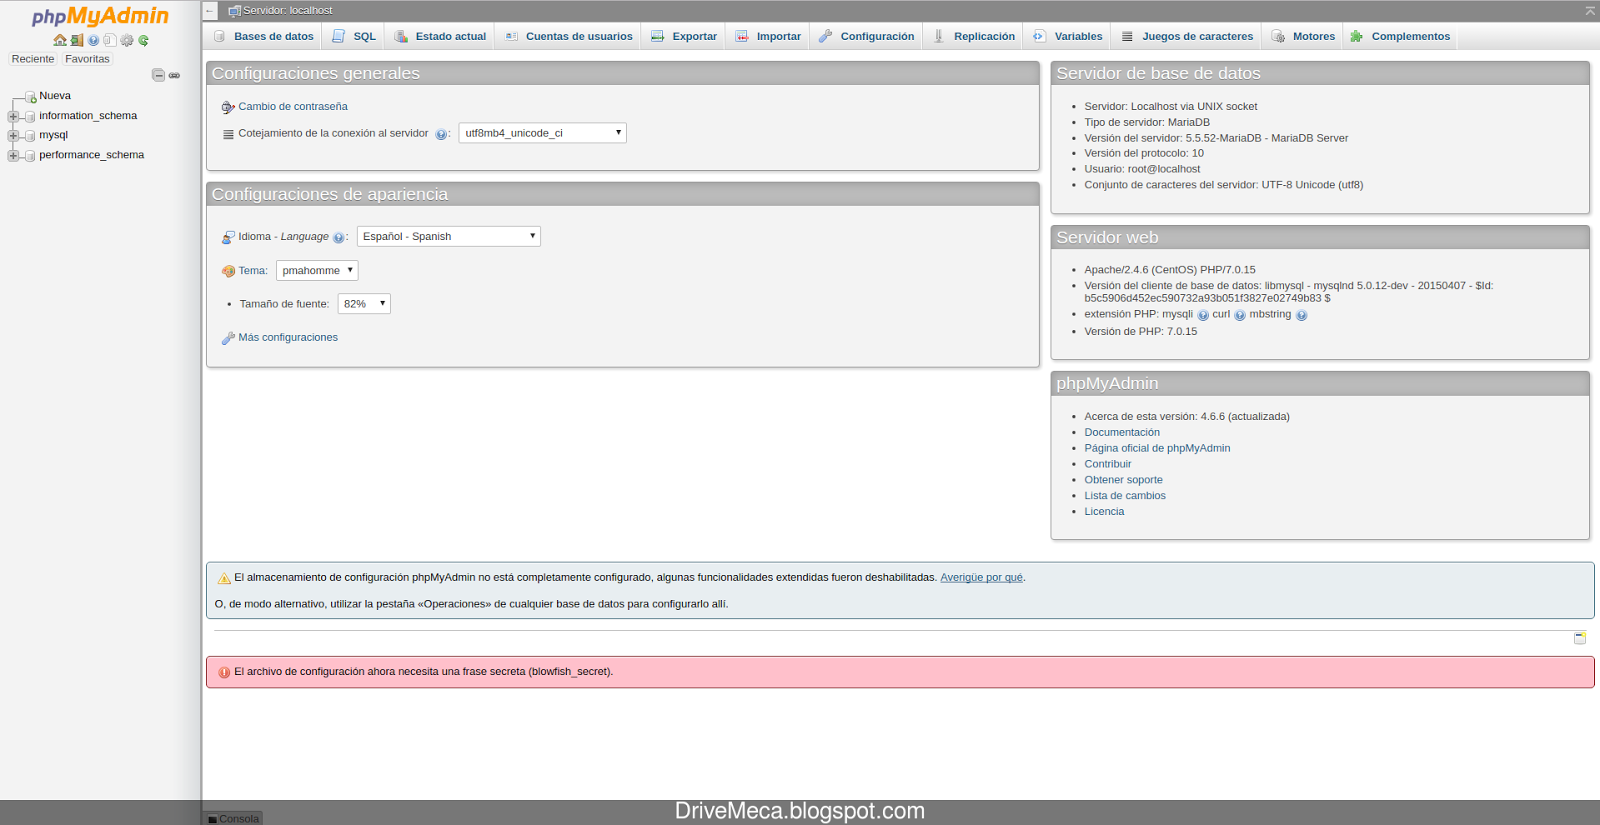Collapse all tree items with minus icon
The height and width of the screenshot is (825, 1600).
[x=158, y=75]
